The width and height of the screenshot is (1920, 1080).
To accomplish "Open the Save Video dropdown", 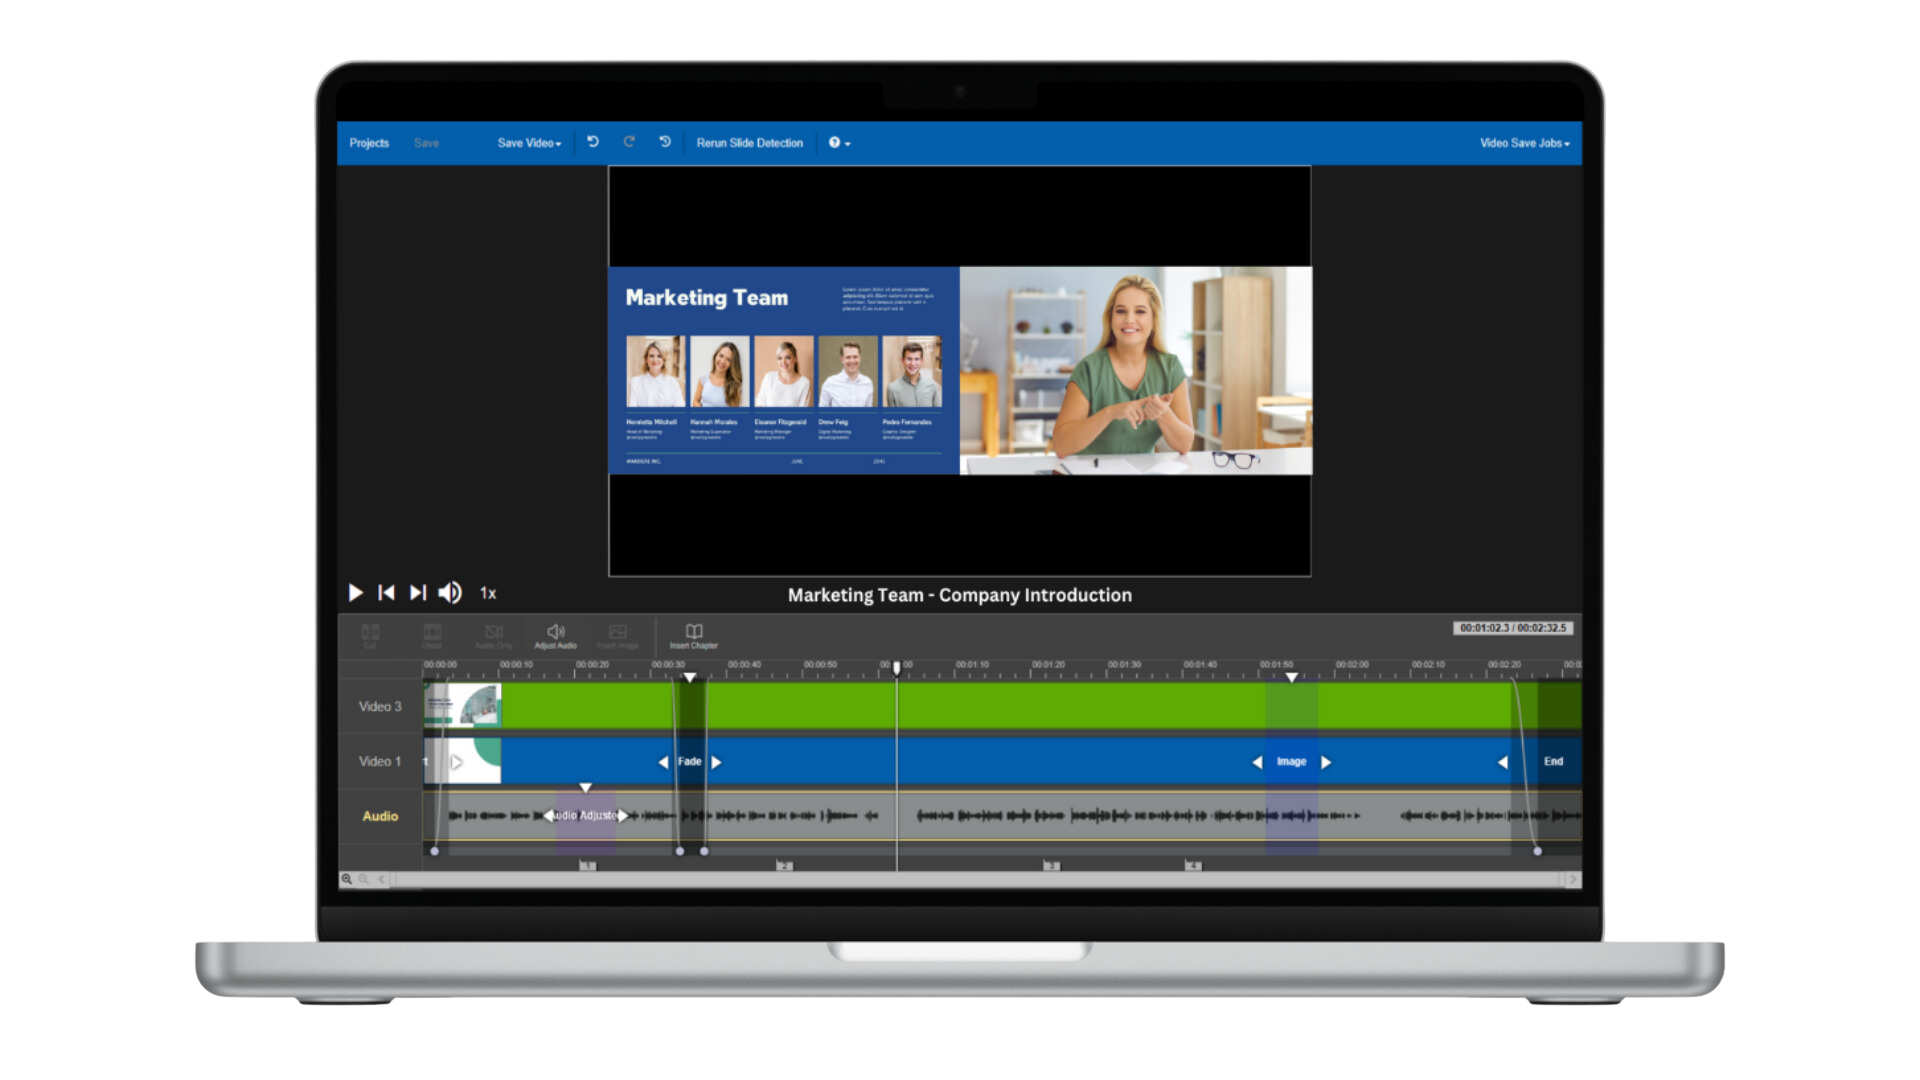I will pos(529,143).
